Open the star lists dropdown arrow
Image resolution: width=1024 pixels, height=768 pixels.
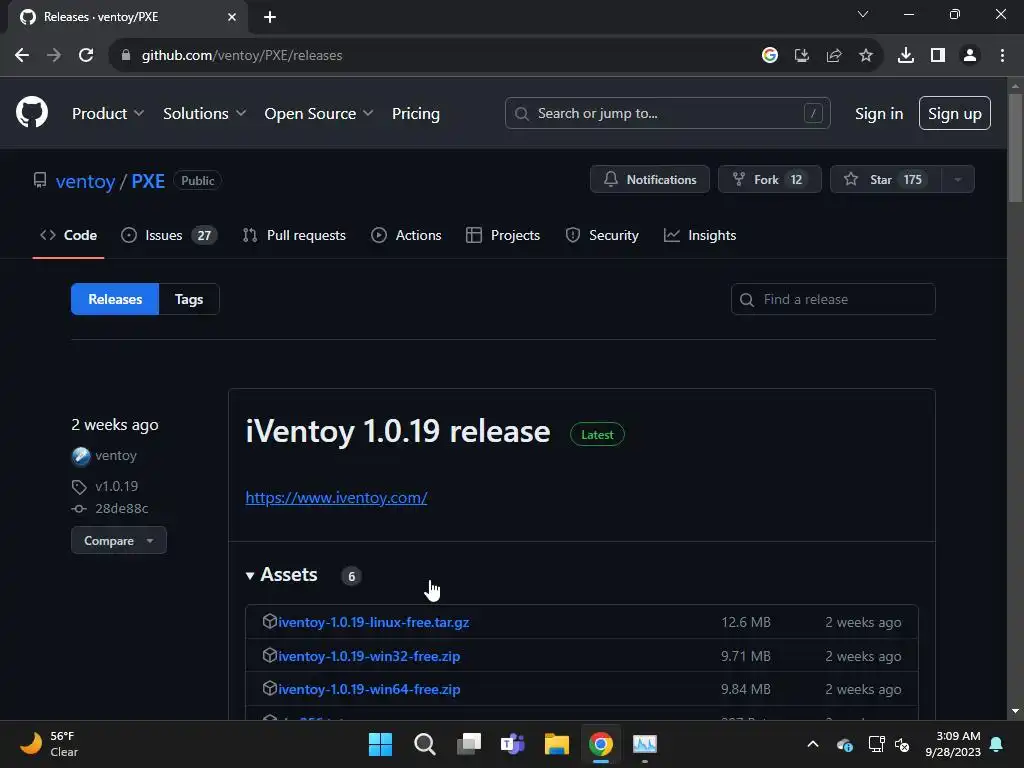pyautogui.click(x=958, y=180)
